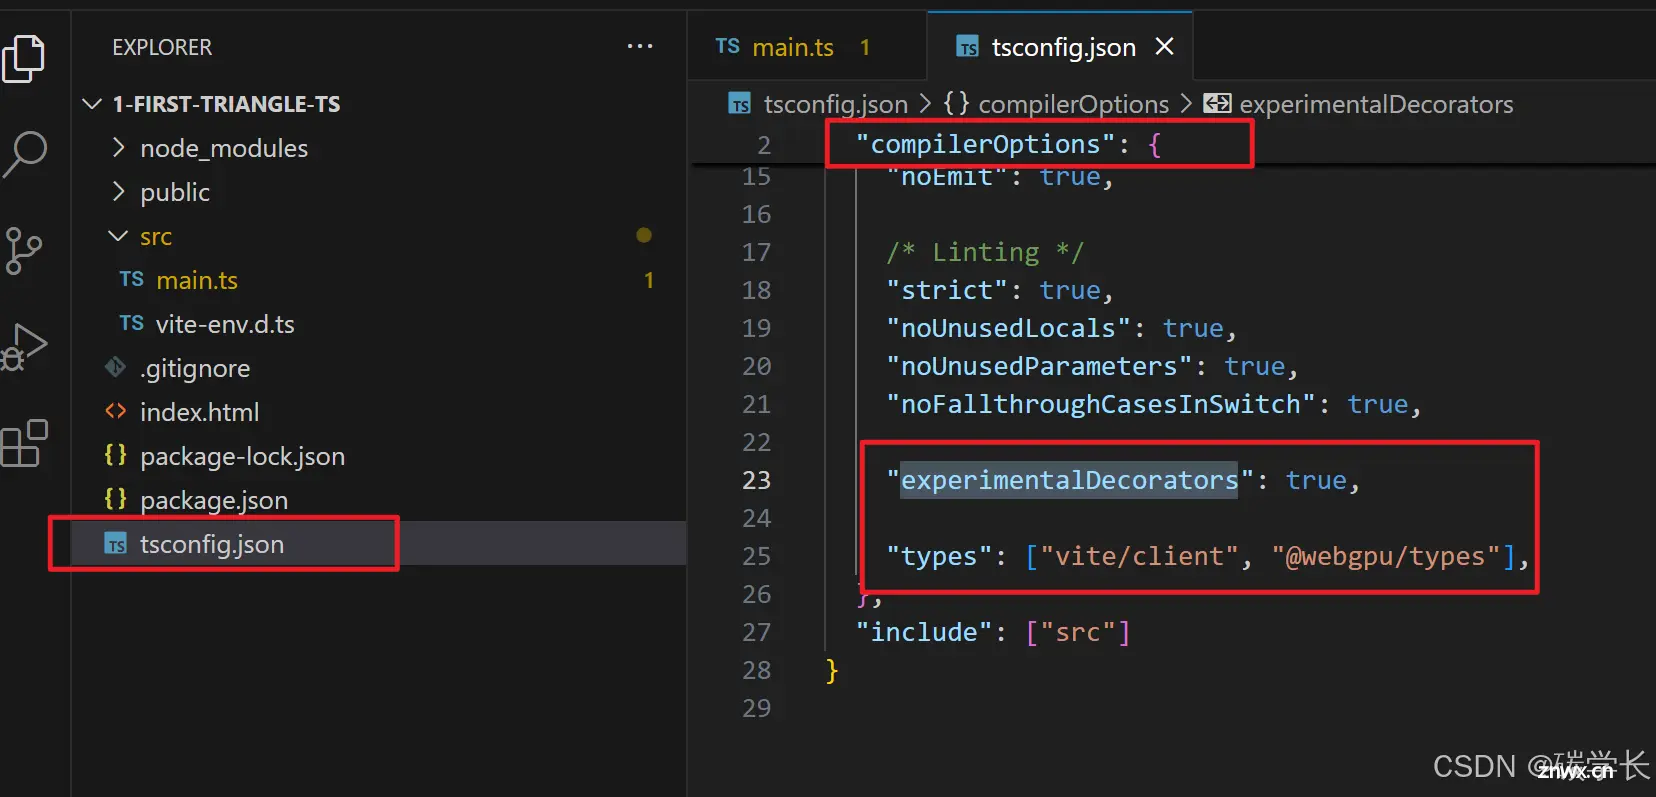Open the Run and Debug icon
Viewport: 1656px width, 797px height.
[x=25, y=346]
